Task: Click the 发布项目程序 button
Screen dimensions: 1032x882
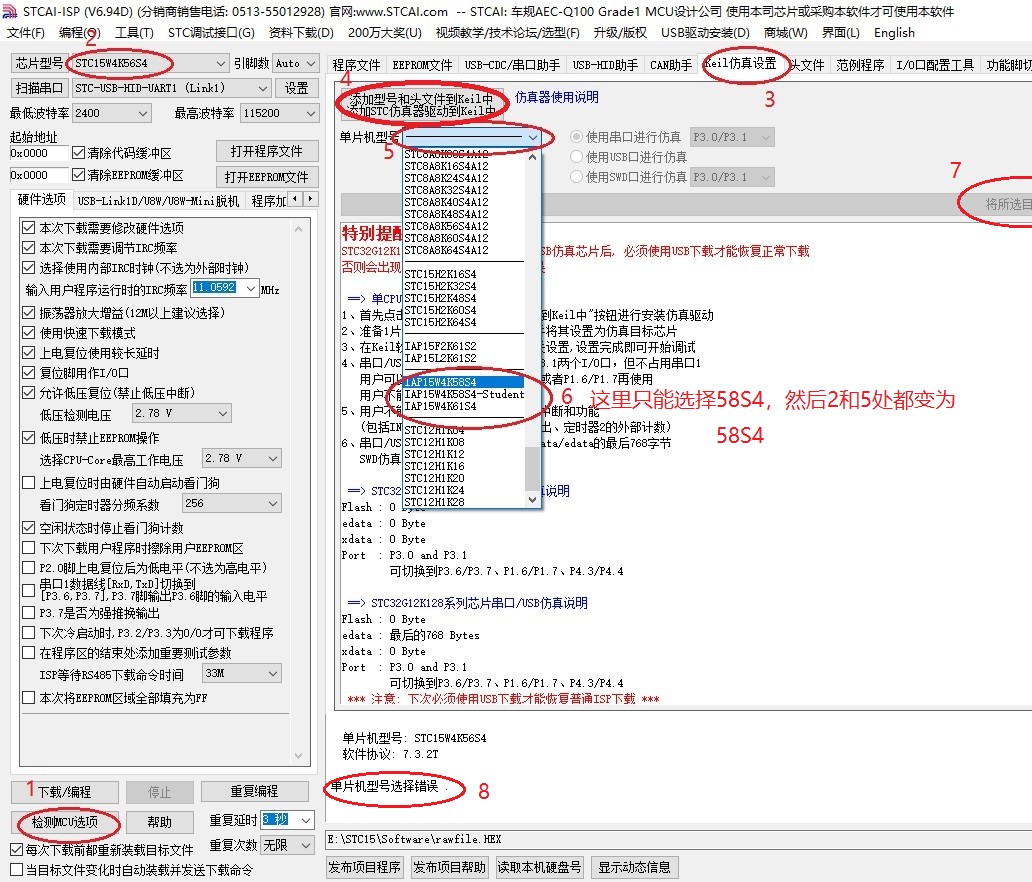Action: click(365, 867)
